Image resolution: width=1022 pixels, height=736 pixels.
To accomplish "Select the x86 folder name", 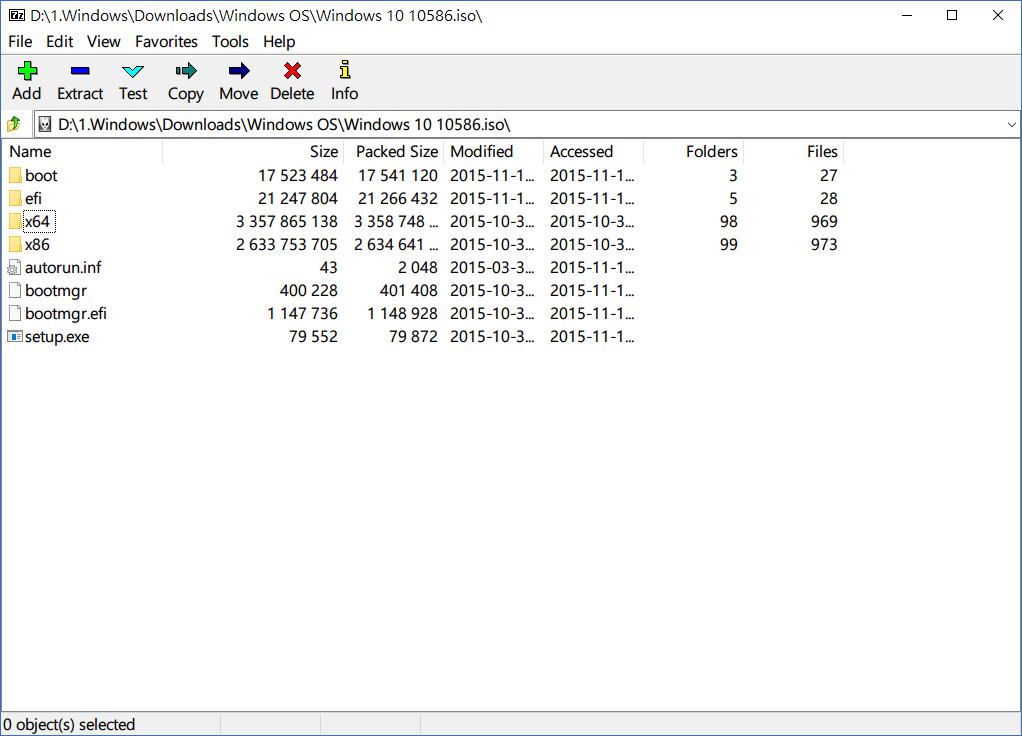I will (x=37, y=244).
